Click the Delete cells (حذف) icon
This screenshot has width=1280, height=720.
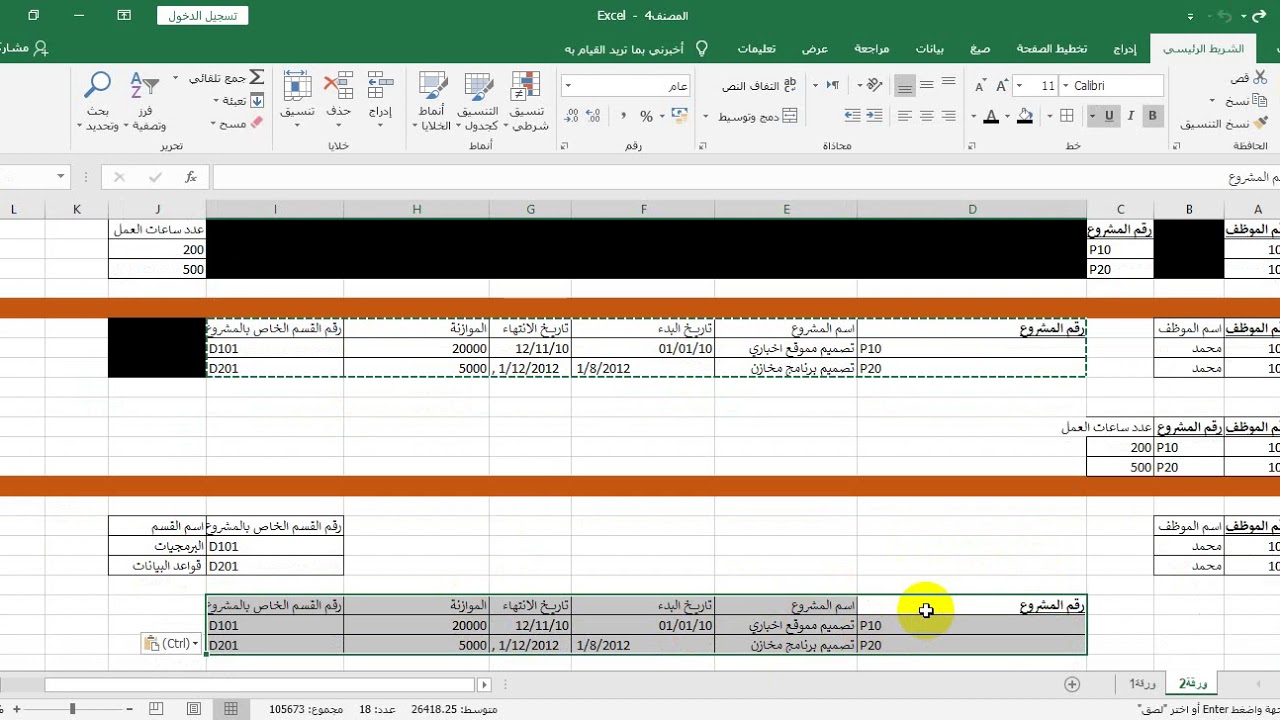(339, 86)
